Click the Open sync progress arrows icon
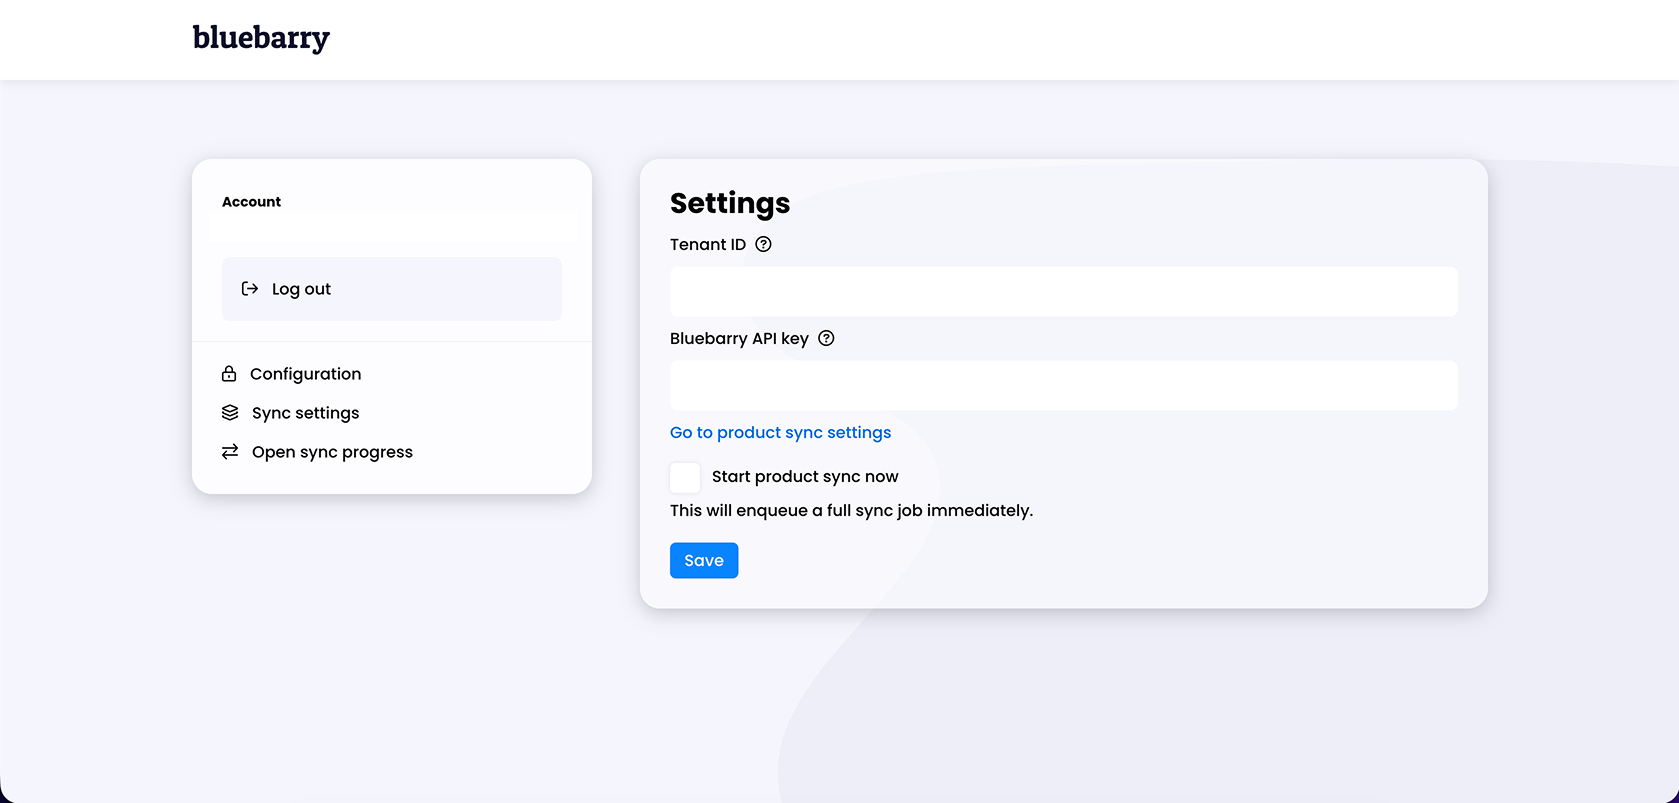 [230, 452]
